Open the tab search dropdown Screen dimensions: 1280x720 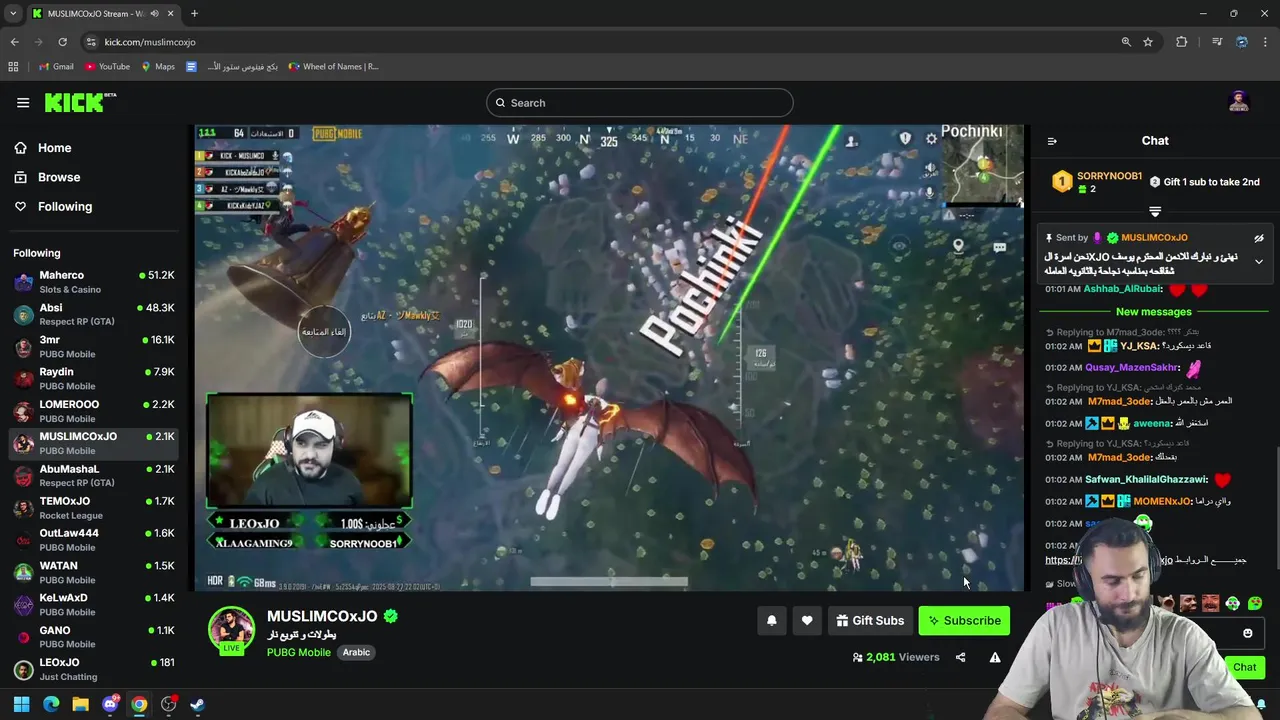[12, 14]
